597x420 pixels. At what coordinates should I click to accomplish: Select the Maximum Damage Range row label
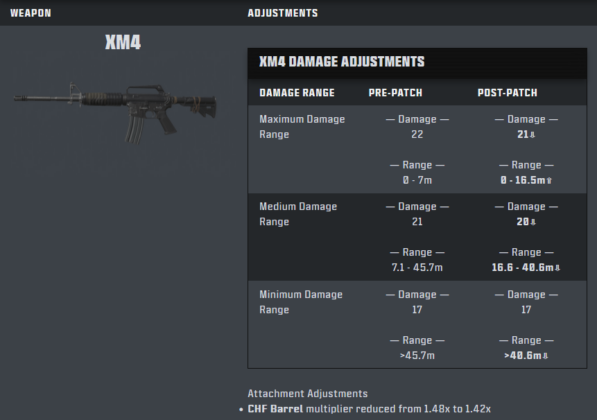click(302, 127)
